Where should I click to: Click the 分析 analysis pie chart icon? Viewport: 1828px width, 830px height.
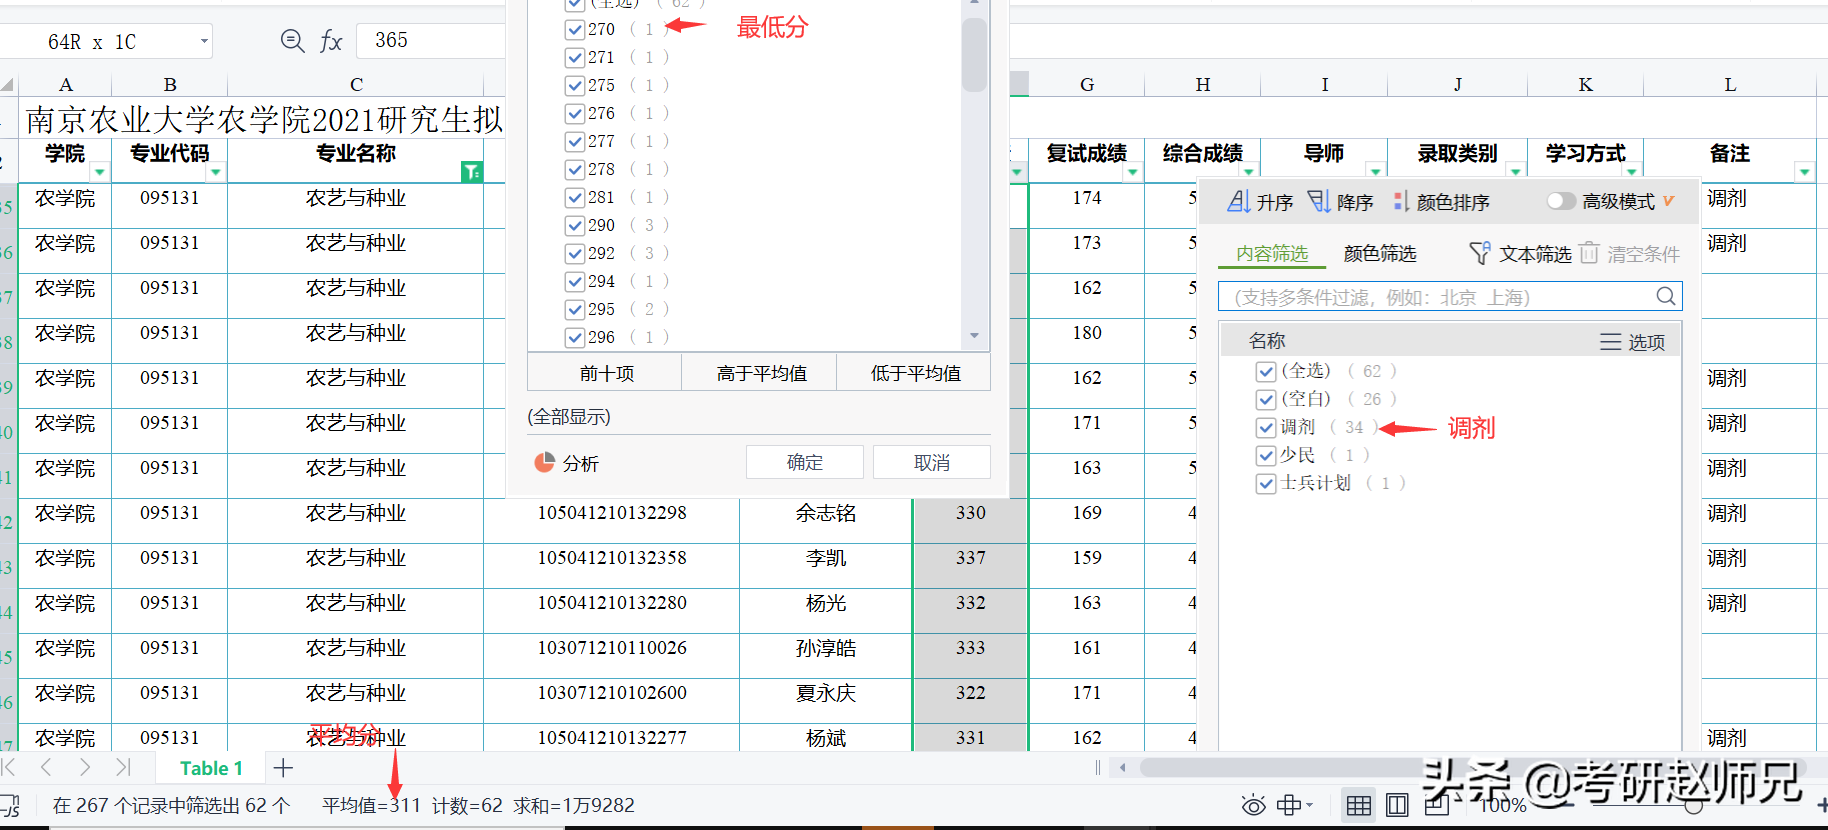coord(545,463)
